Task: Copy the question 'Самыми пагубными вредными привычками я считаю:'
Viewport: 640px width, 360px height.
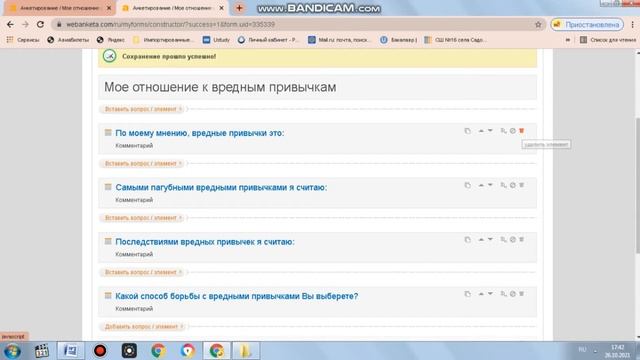Action: point(467,185)
